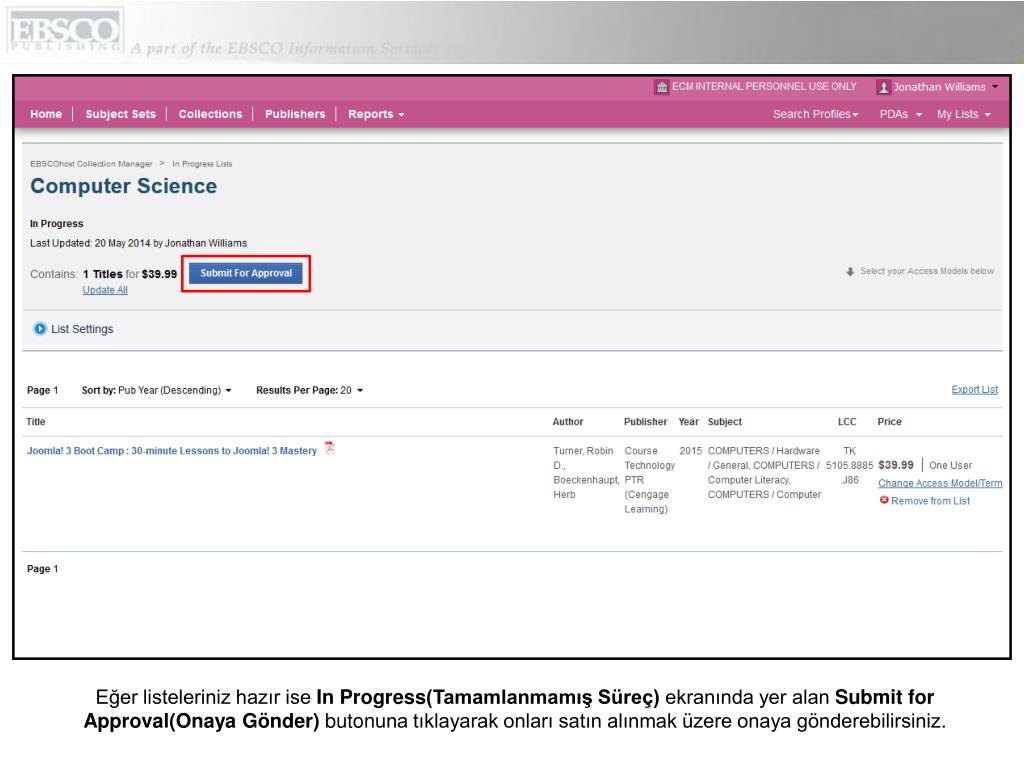Click the Author column header
The image size is (1024, 768).
pyautogui.click(x=568, y=422)
